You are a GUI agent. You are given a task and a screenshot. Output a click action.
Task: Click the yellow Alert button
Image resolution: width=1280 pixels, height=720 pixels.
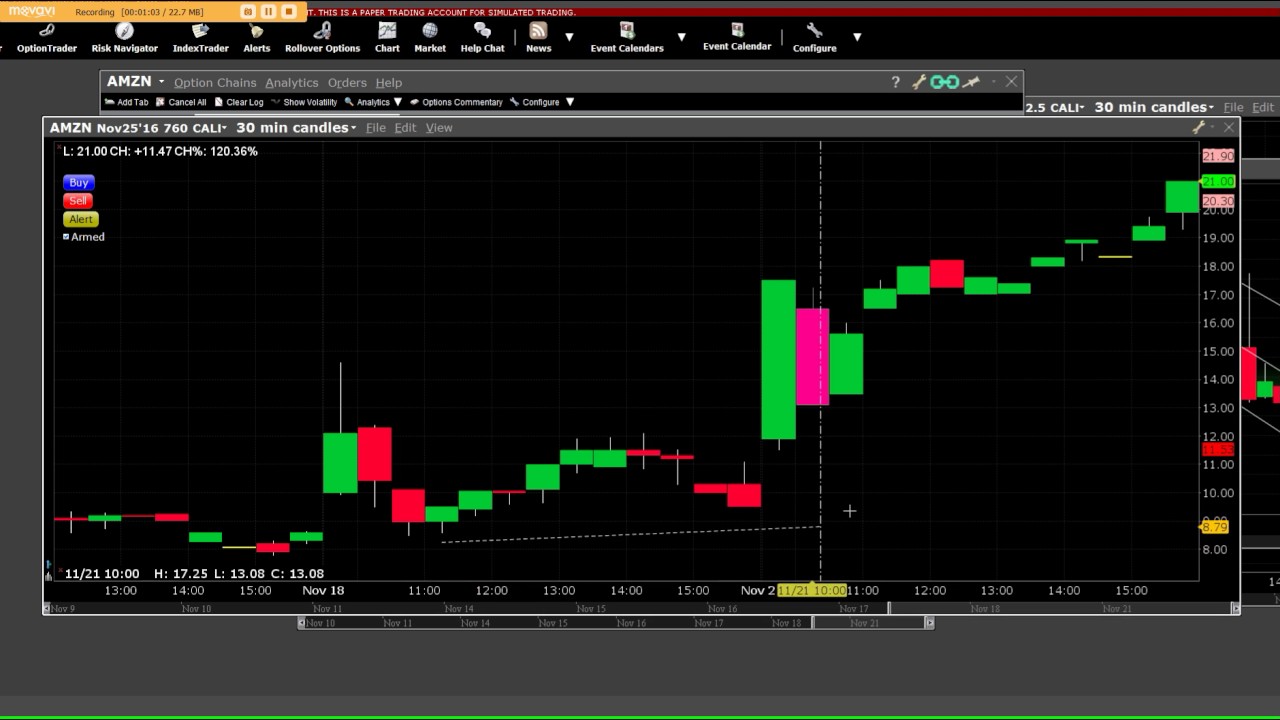click(x=80, y=219)
